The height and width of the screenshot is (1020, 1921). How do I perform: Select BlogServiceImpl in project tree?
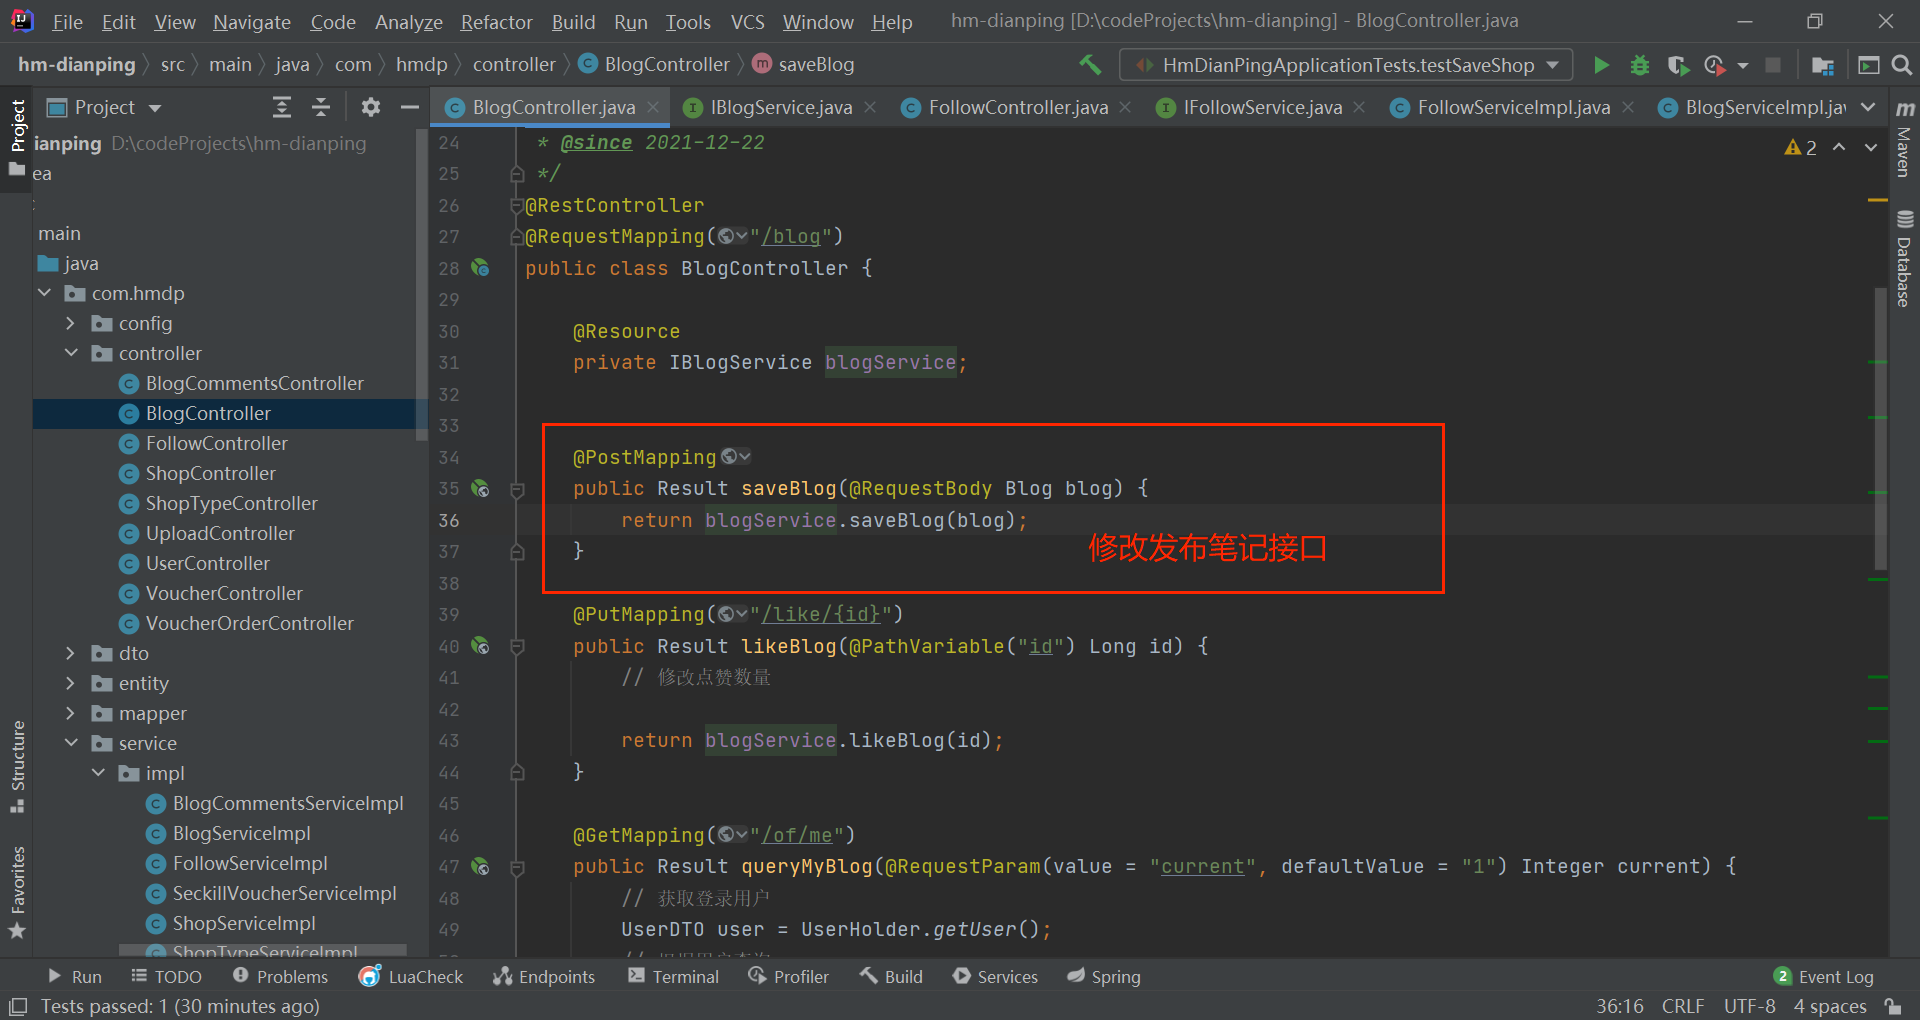point(241,833)
